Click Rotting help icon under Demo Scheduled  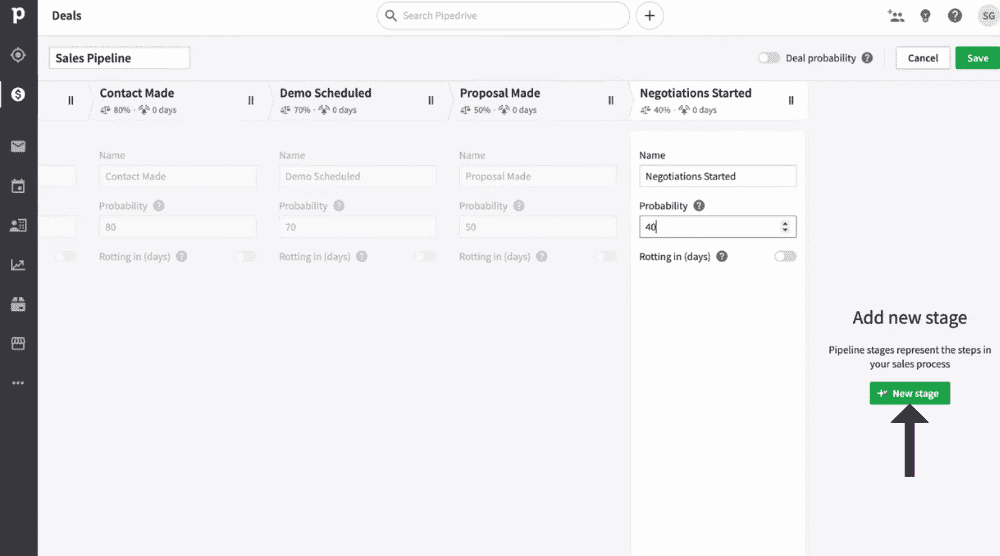coord(362,256)
